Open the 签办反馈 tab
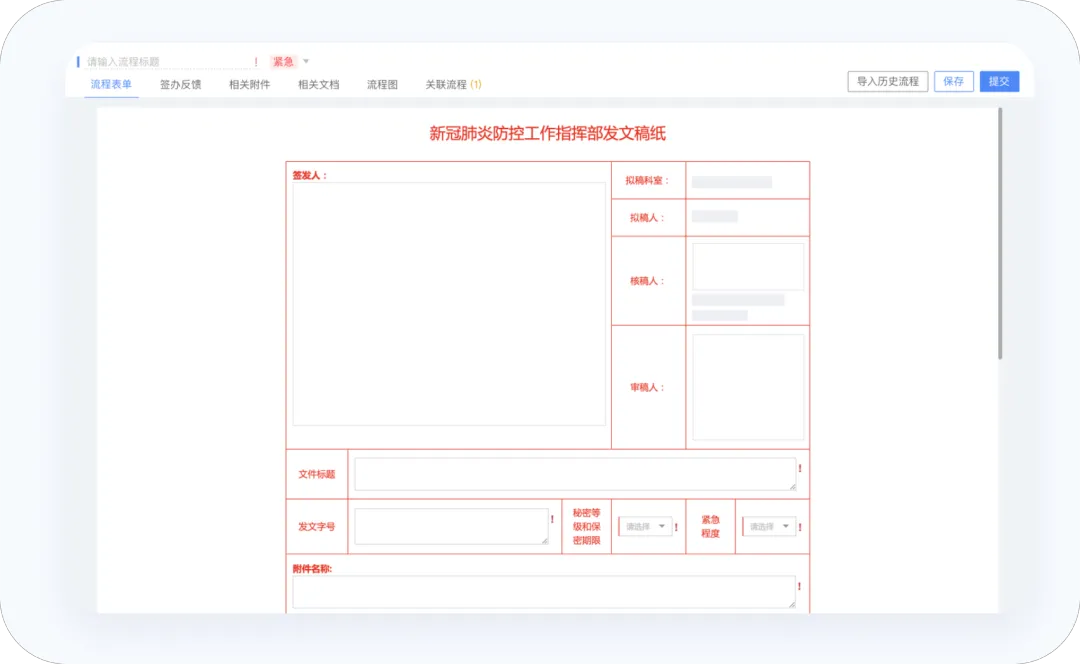Viewport: 1080px width, 664px height. [180, 85]
